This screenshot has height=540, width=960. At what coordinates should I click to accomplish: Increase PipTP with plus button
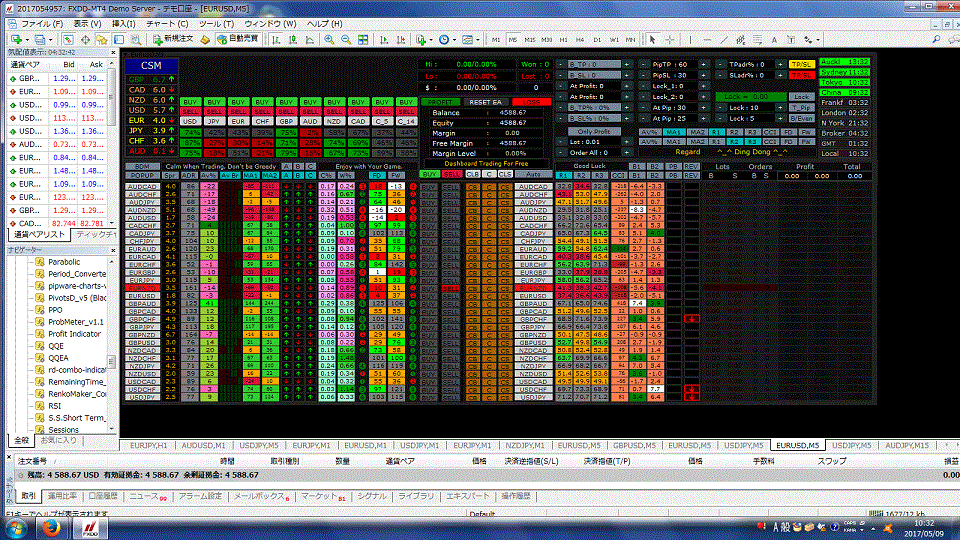click(x=703, y=64)
